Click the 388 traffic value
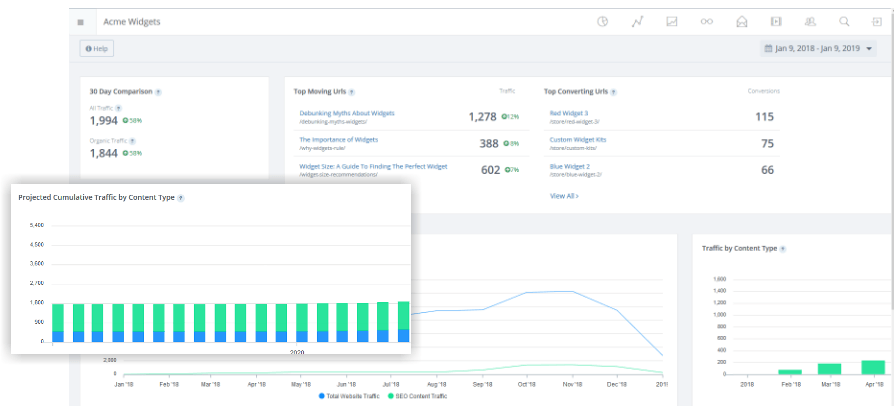Viewport: 894px width, 411px height. (489, 144)
